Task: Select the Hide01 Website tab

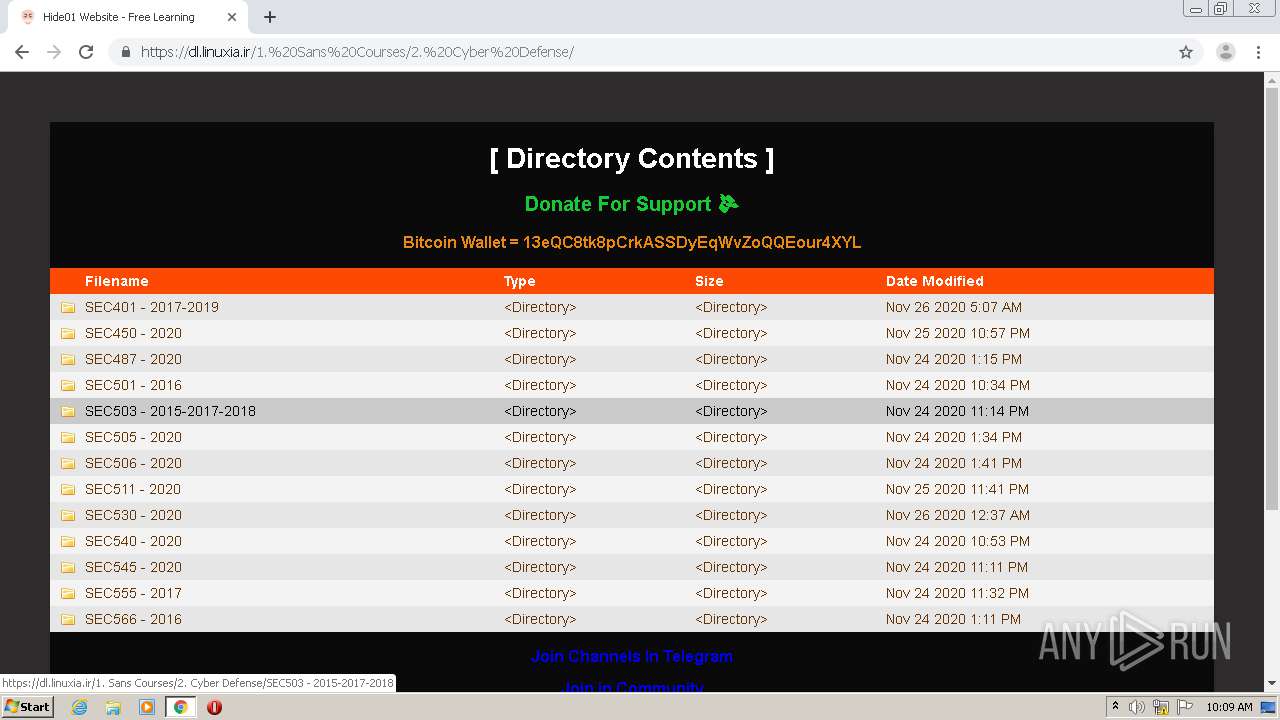Action: coord(129,17)
